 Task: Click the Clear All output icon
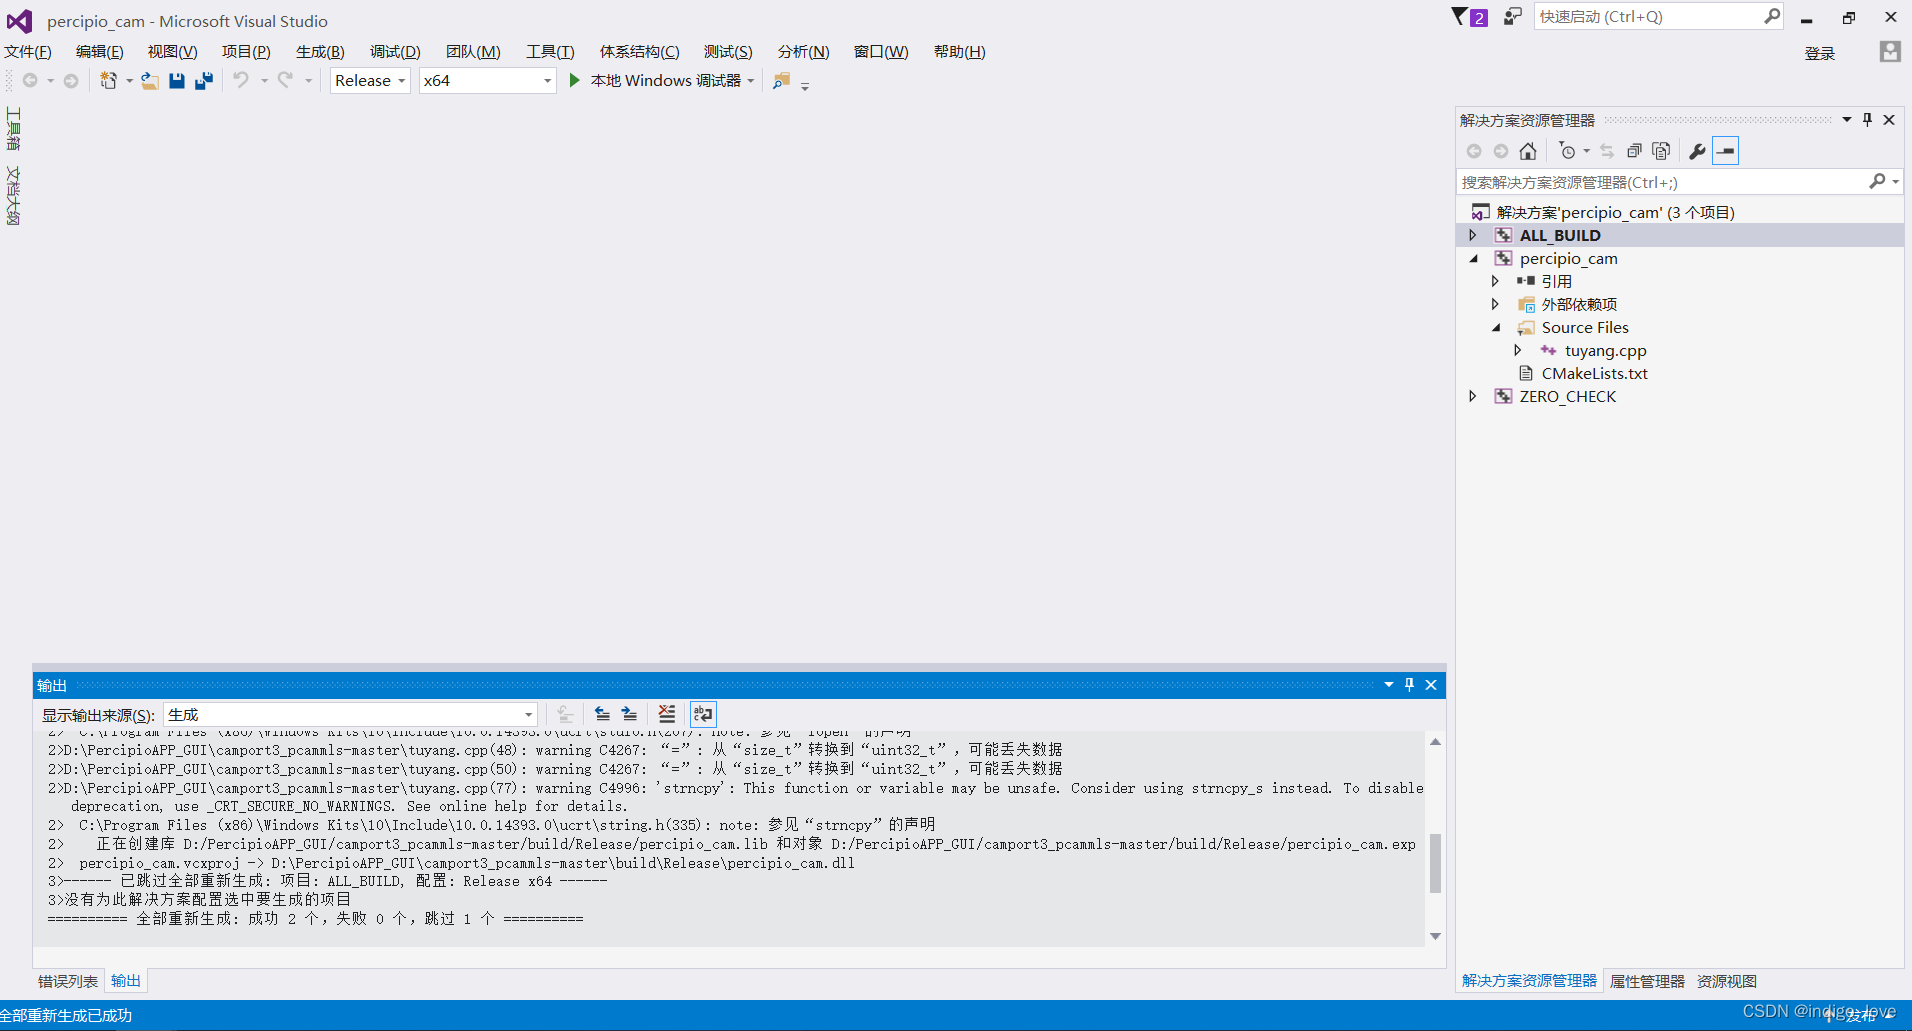(667, 714)
